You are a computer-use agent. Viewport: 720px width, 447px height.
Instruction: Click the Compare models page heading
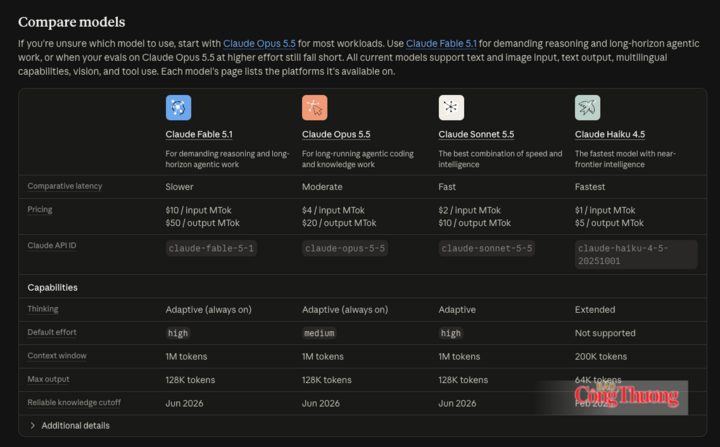72,22
